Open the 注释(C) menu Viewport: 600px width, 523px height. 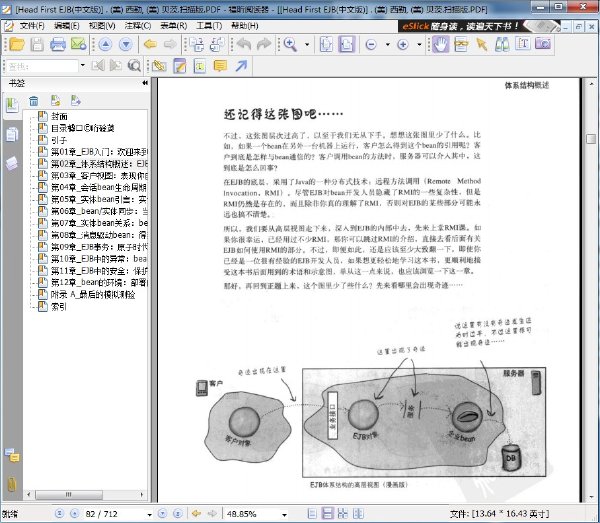[138, 26]
